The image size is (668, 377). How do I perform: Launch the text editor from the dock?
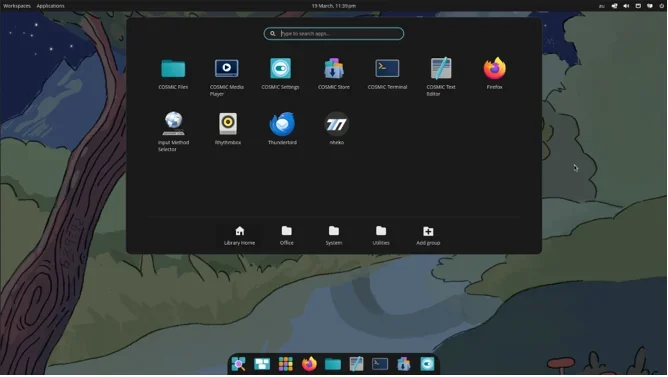(356, 364)
